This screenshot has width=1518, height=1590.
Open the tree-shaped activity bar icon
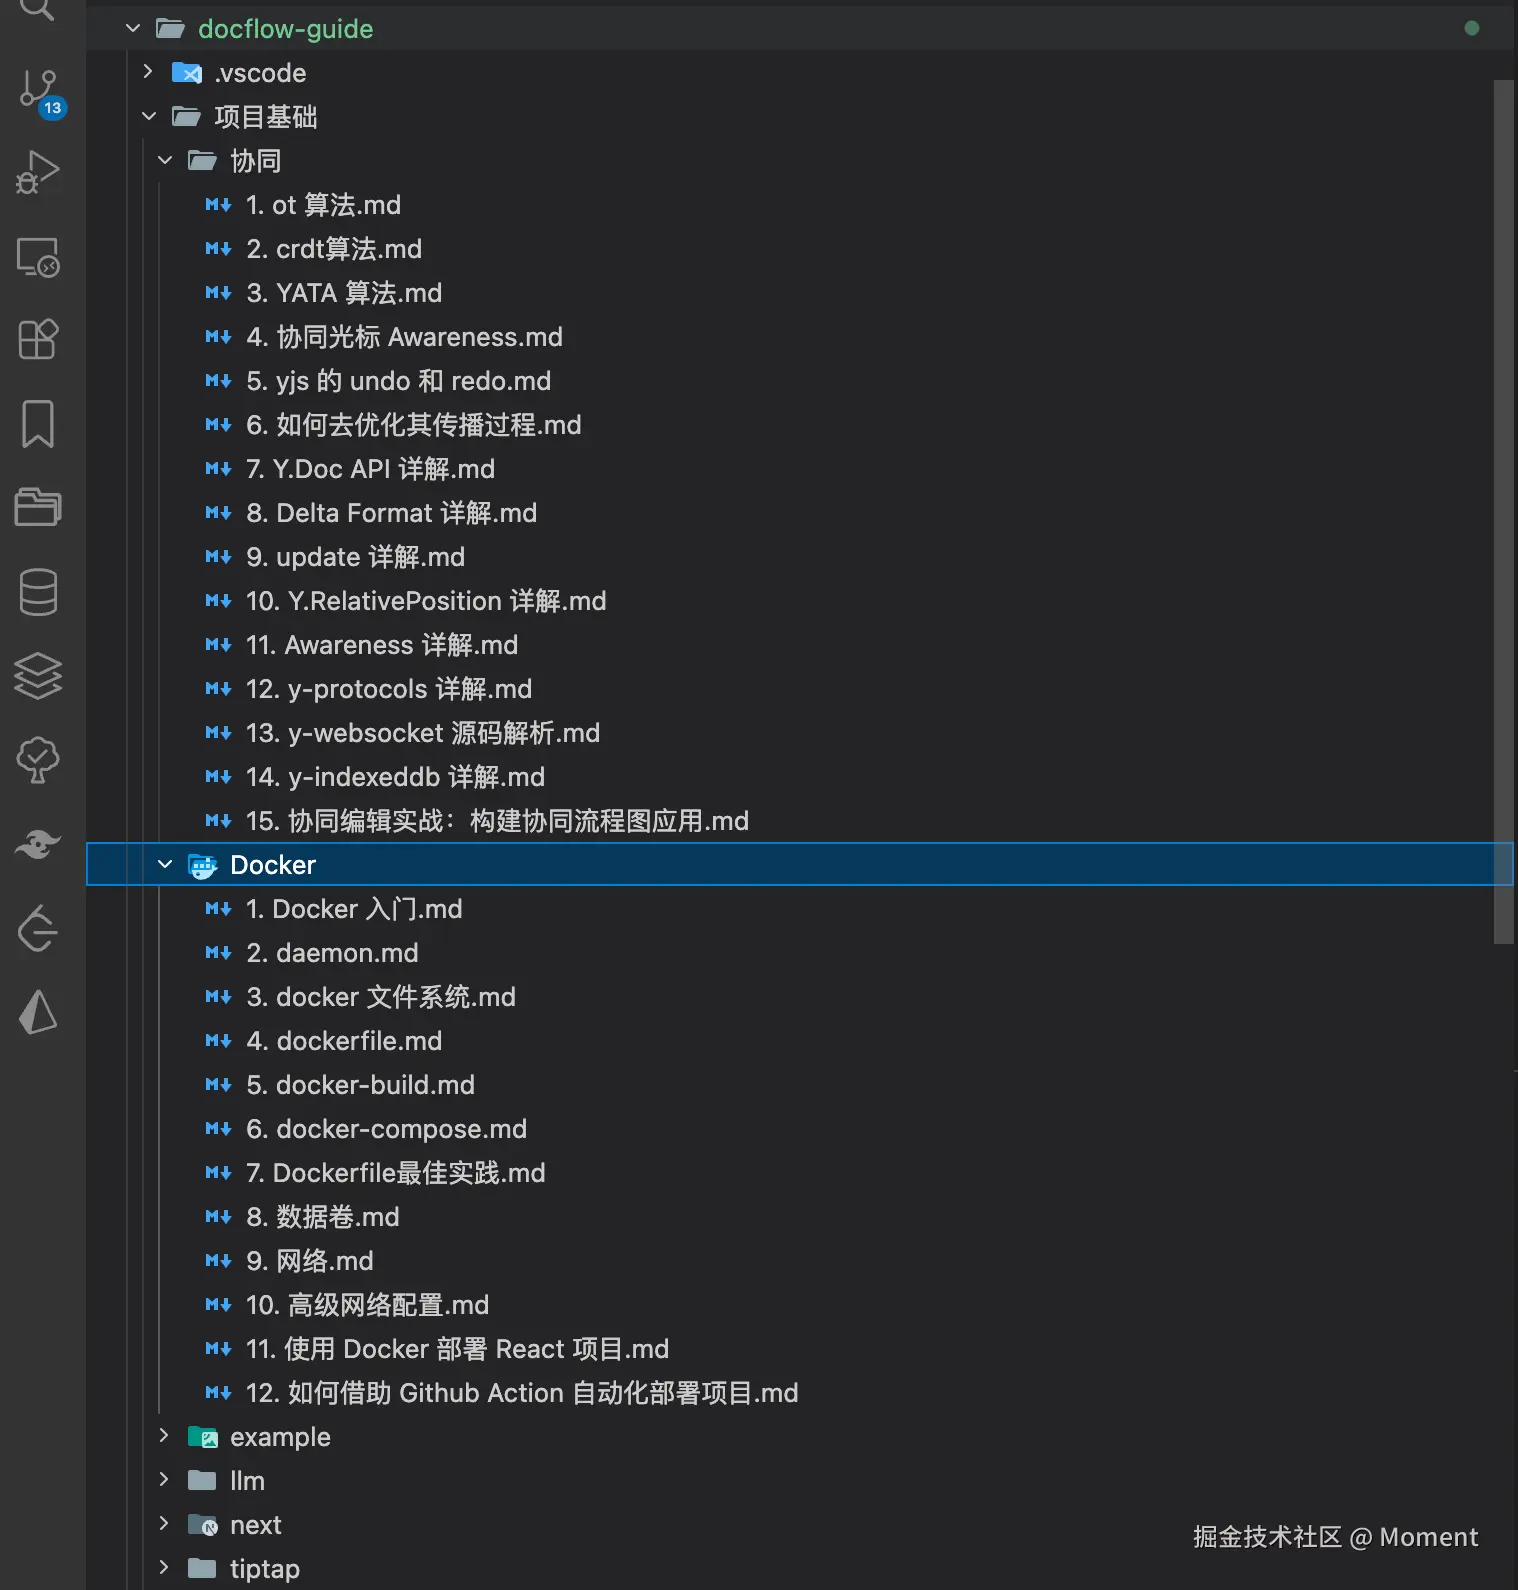38,760
